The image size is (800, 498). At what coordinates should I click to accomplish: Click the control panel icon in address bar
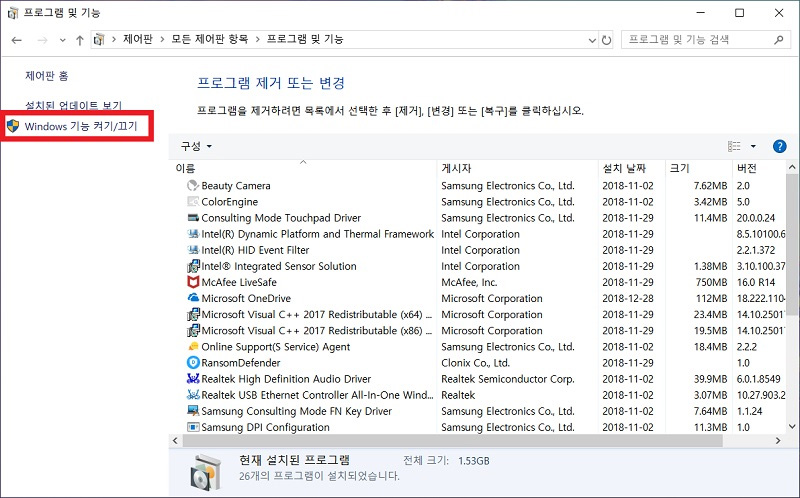pos(99,39)
